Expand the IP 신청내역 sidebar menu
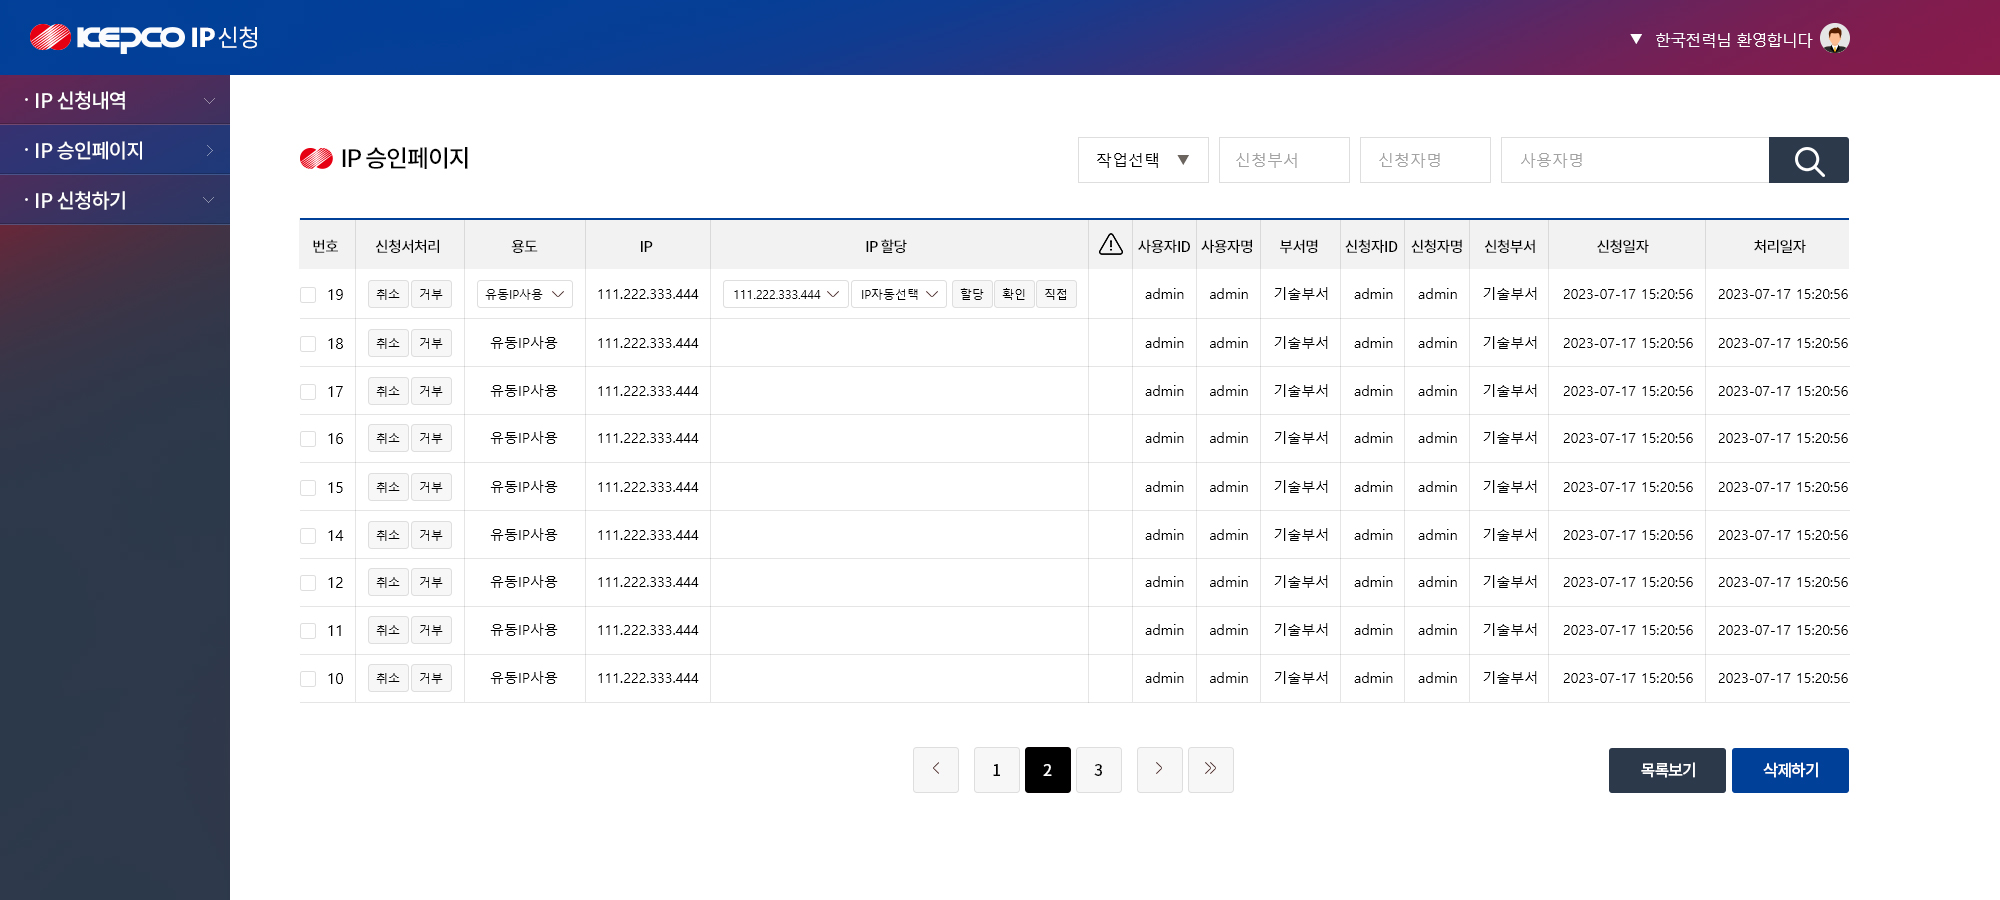This screenshot has width=2000, height=900. coord(115,100)
